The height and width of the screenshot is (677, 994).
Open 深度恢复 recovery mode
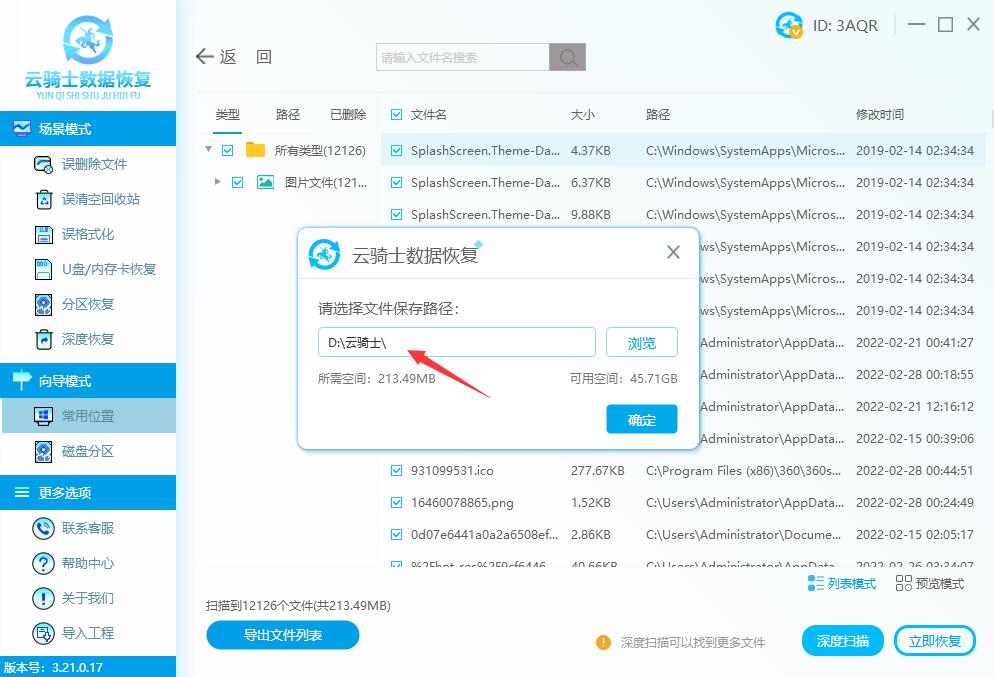pyautogui.click(x=88, y=339)
